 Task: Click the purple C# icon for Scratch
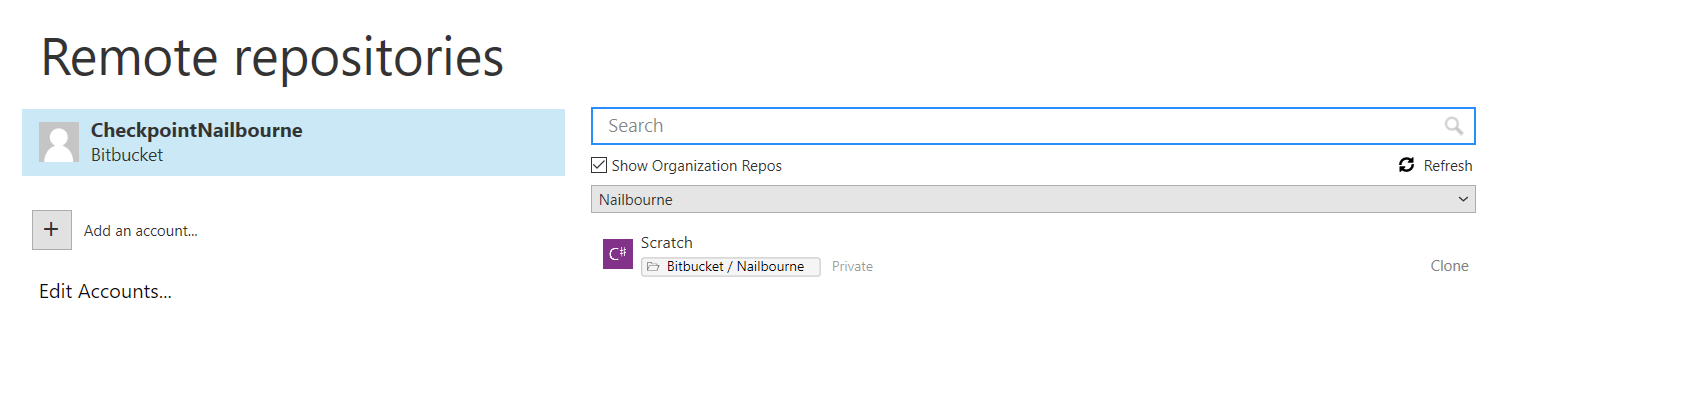618,254
